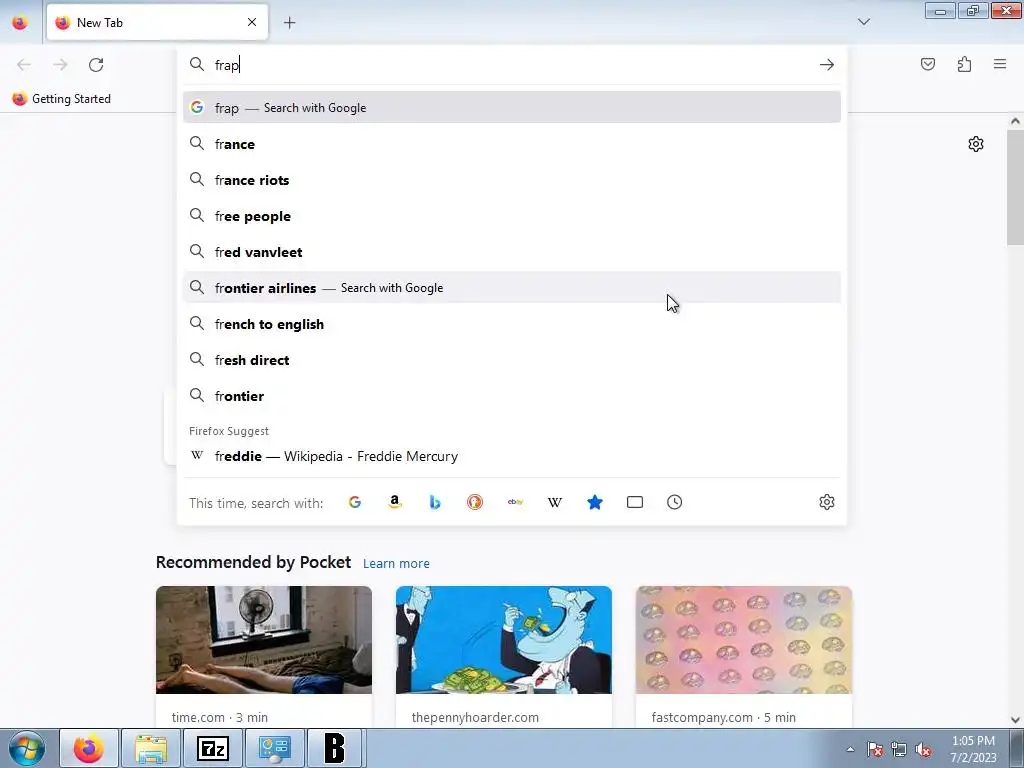This screenshot has height=768, width=1024.
Task: Choose the france suggestion
Action: click(512, 144)
